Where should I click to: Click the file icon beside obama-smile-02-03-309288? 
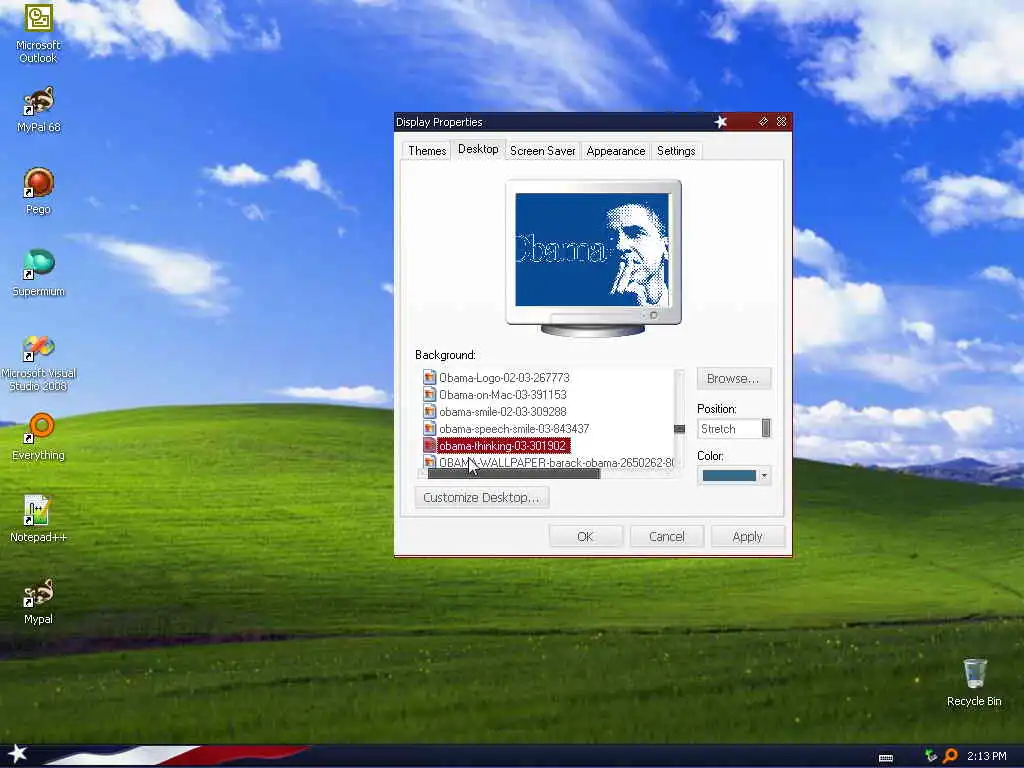point(429,411)
